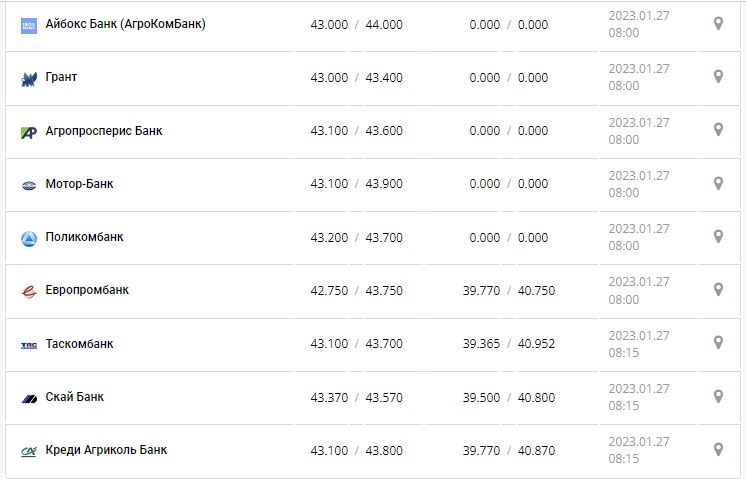The width and height of the screenshot is (746, 479).
Task: Click Скай Банк rate 43.370 / 43.570
Action: [x=356, y=397]
